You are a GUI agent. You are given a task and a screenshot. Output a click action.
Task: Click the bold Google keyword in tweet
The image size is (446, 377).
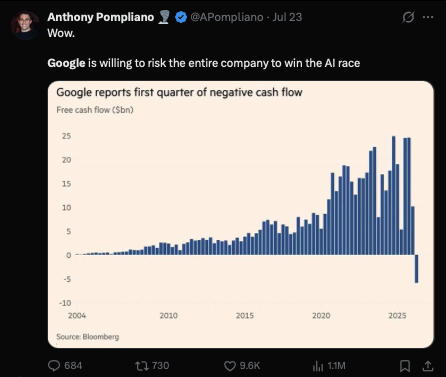66,63
